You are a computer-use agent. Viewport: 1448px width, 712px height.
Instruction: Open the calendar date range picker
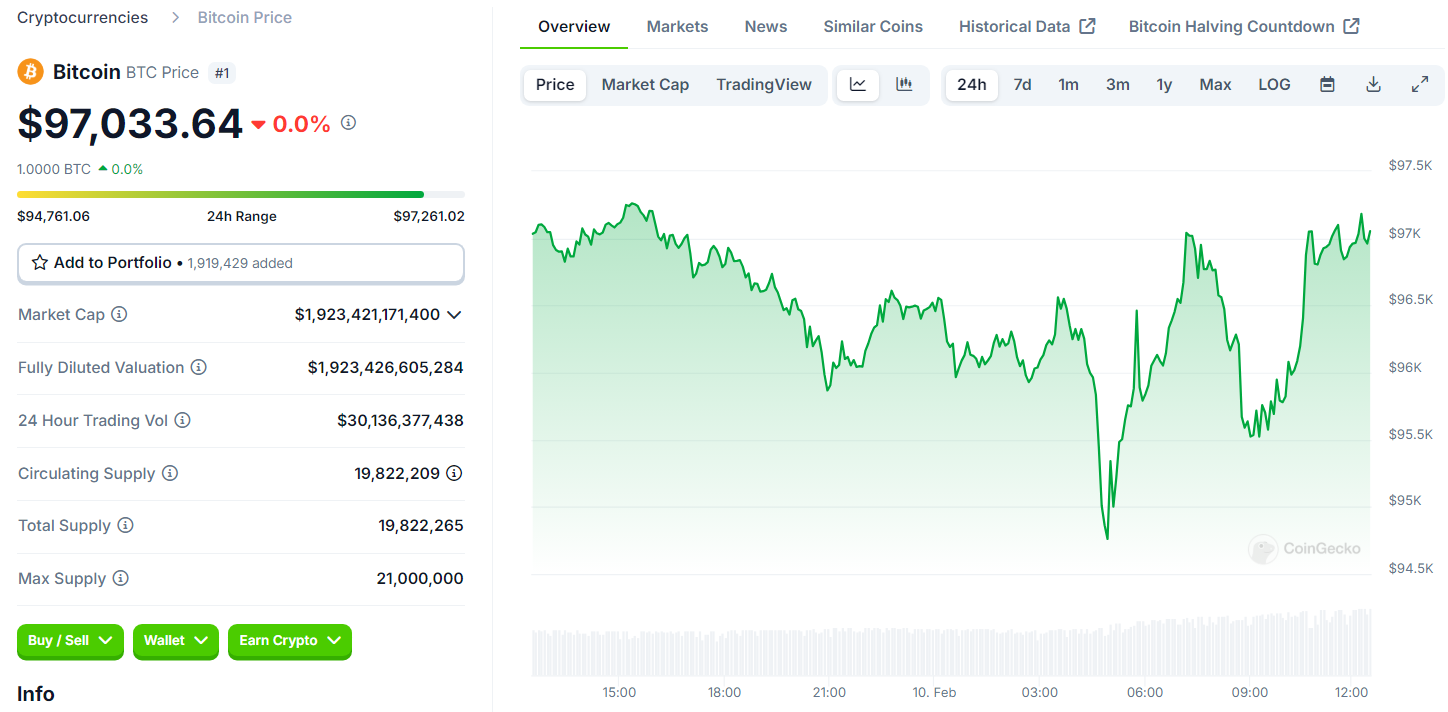1327,85
